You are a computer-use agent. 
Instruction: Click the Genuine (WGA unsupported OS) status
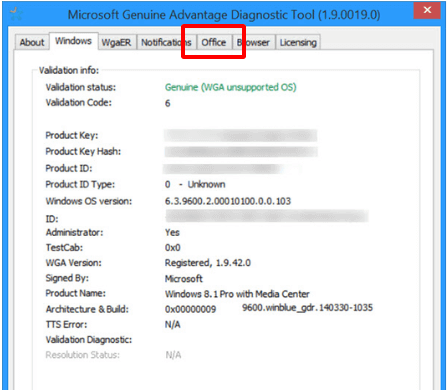coord(231,87)
